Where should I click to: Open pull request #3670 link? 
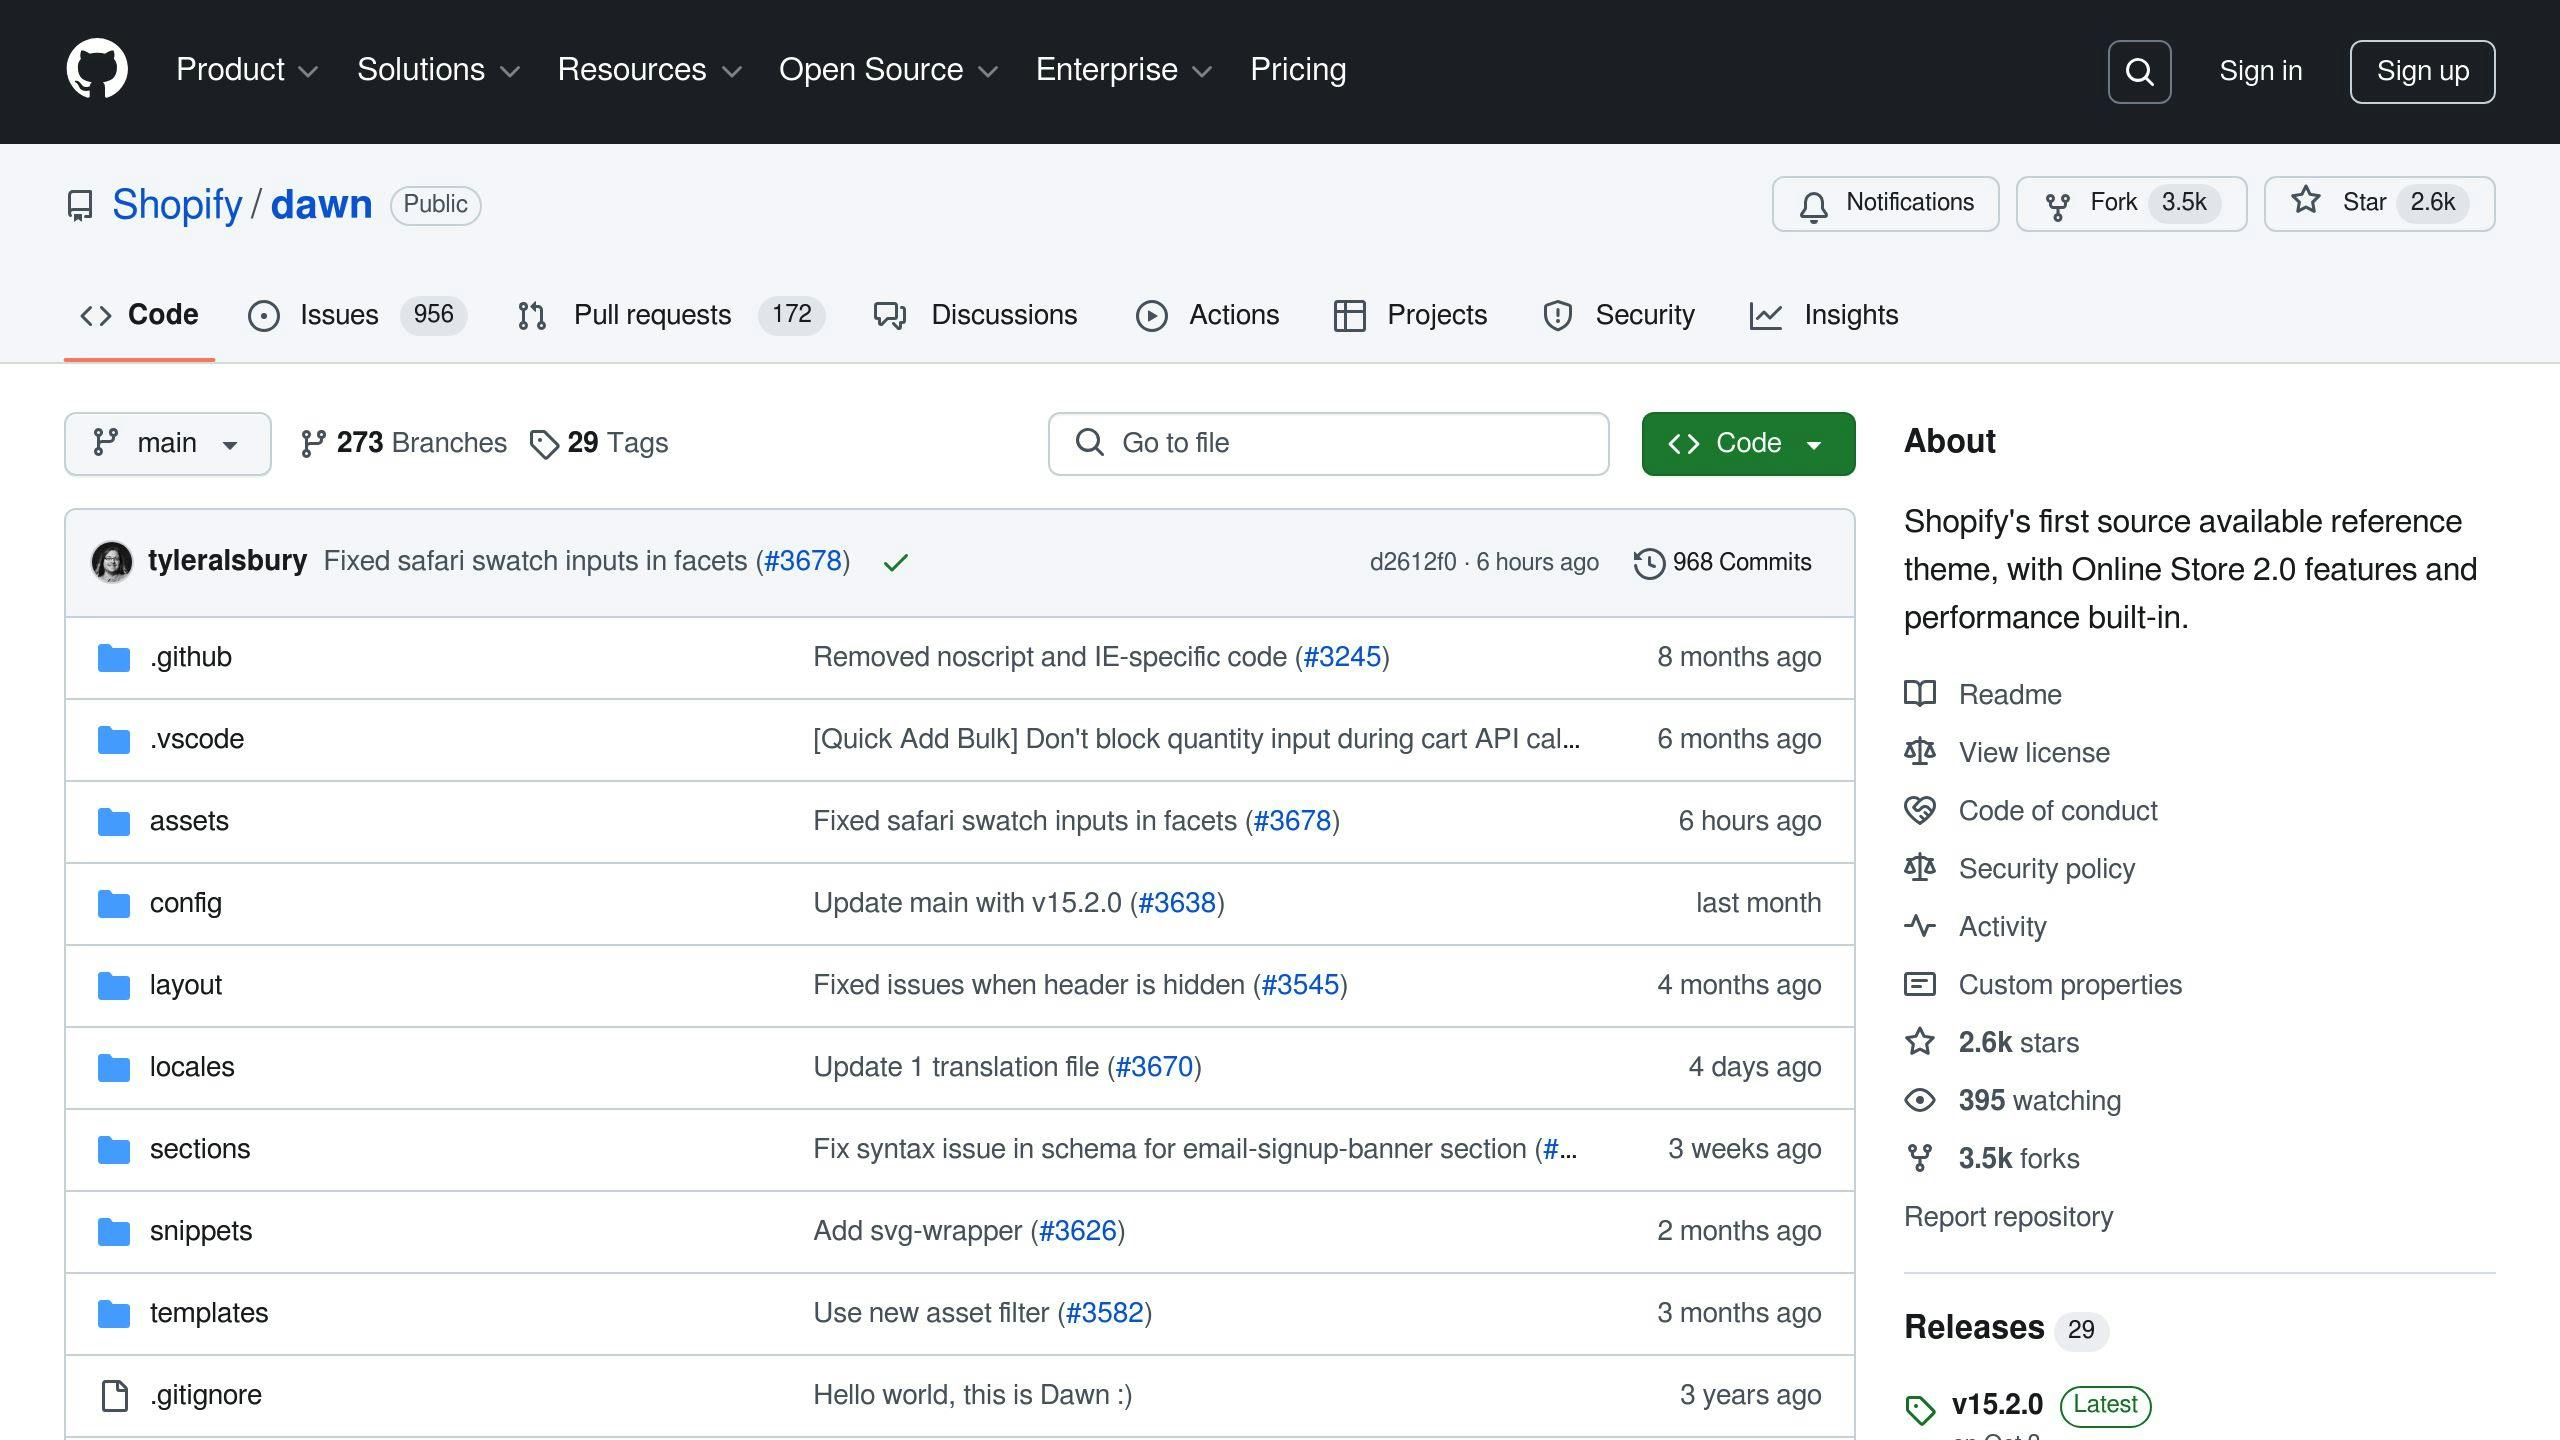[1154, 1067]
